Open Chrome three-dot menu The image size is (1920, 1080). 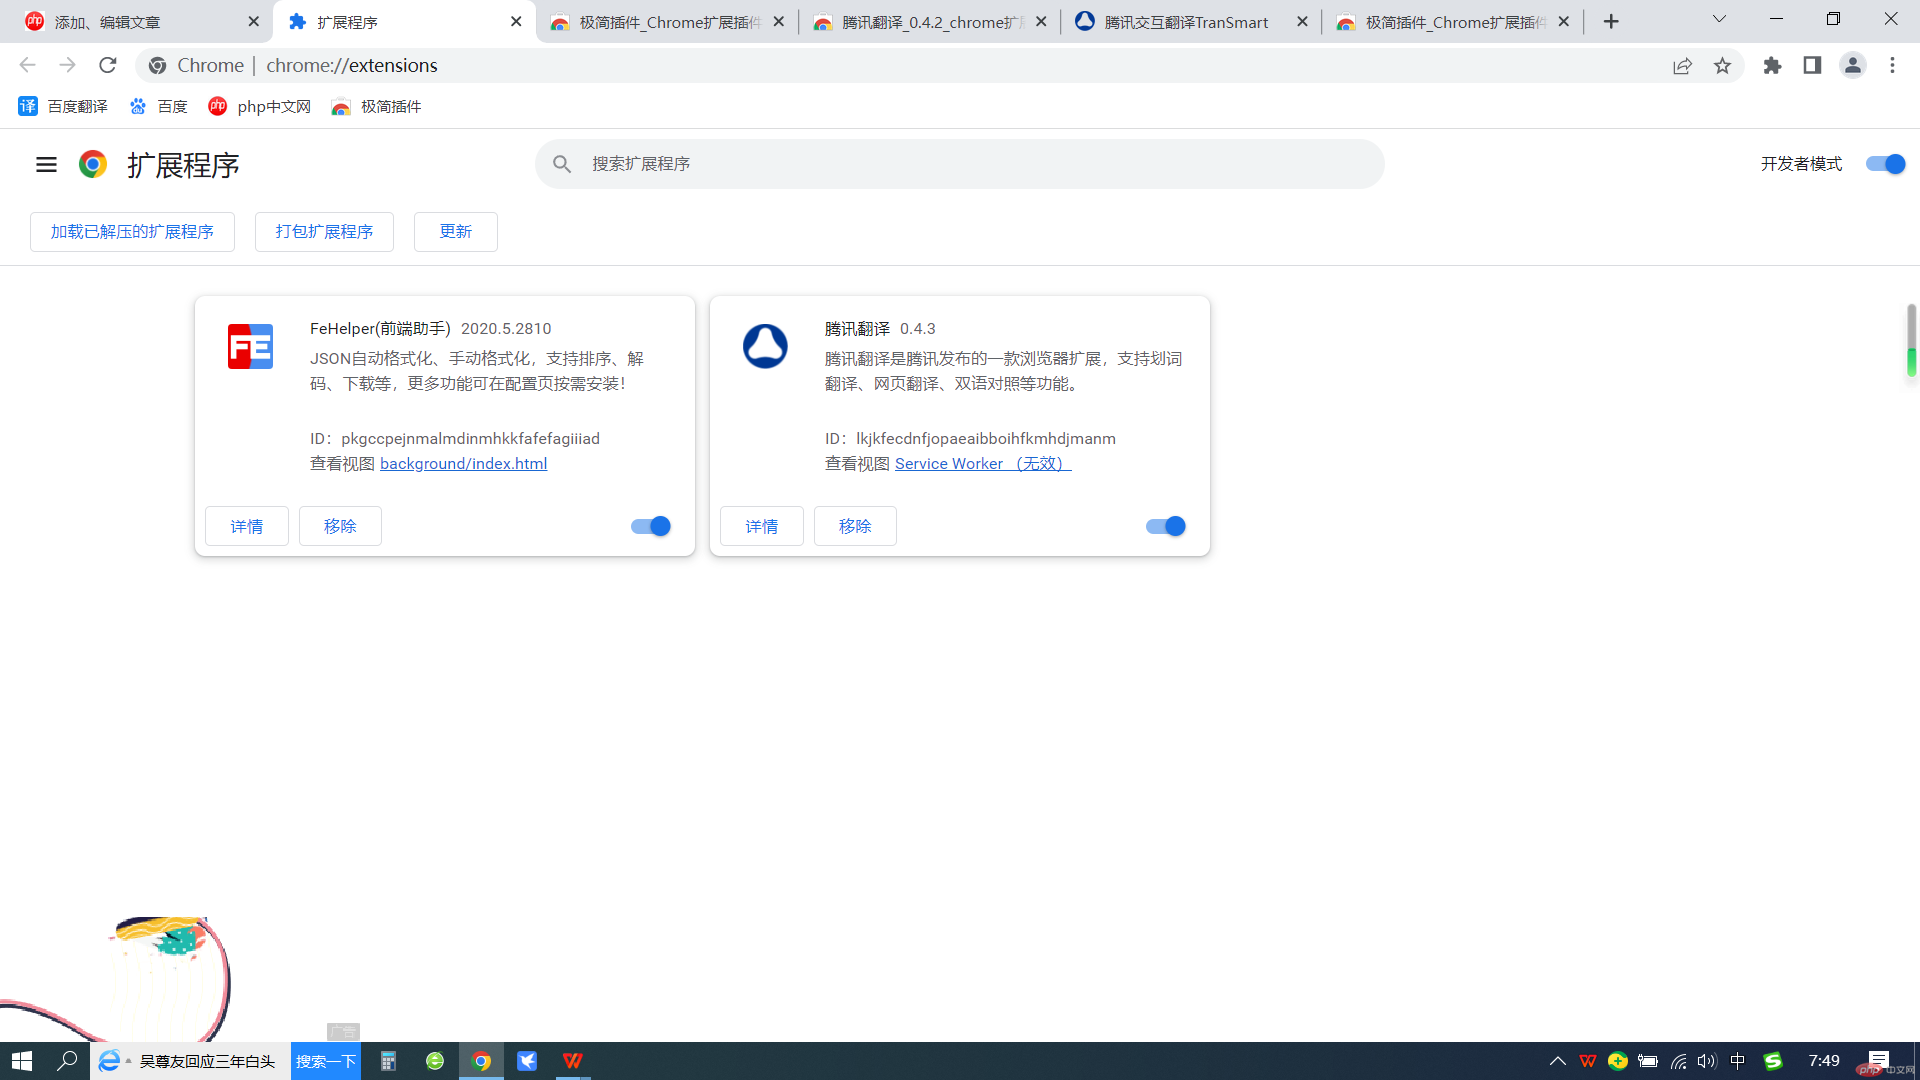[1892, 65]
